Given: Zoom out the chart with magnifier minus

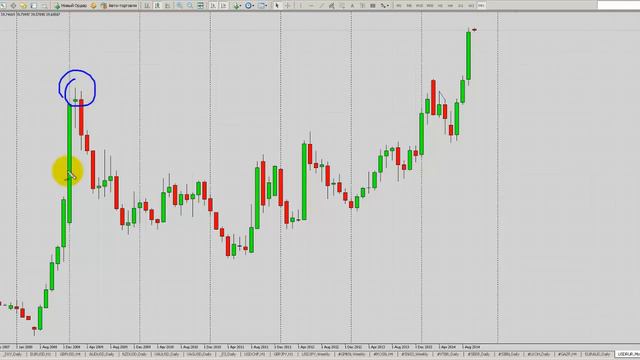Looking at the screenshot, I should (190, 6).
